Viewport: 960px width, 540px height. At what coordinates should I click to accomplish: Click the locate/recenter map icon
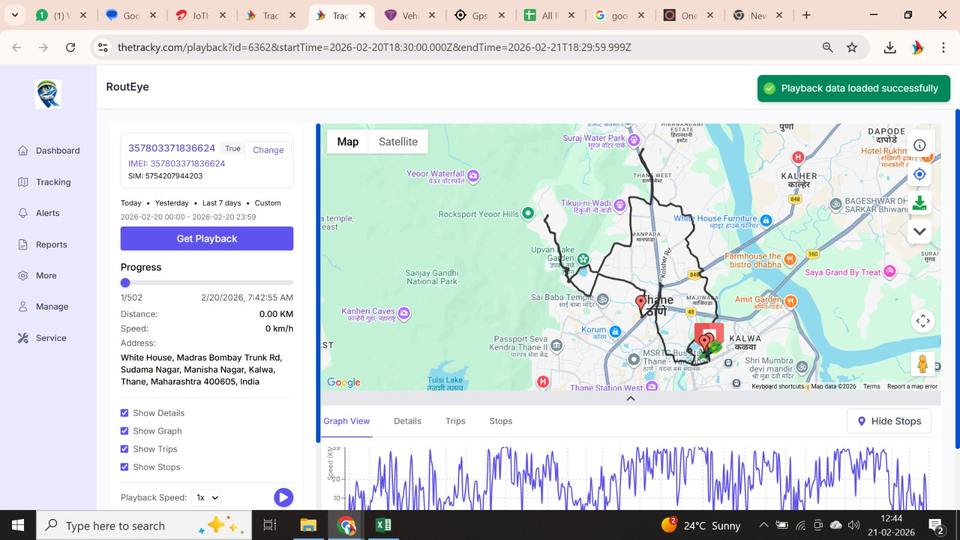(919, 174)
